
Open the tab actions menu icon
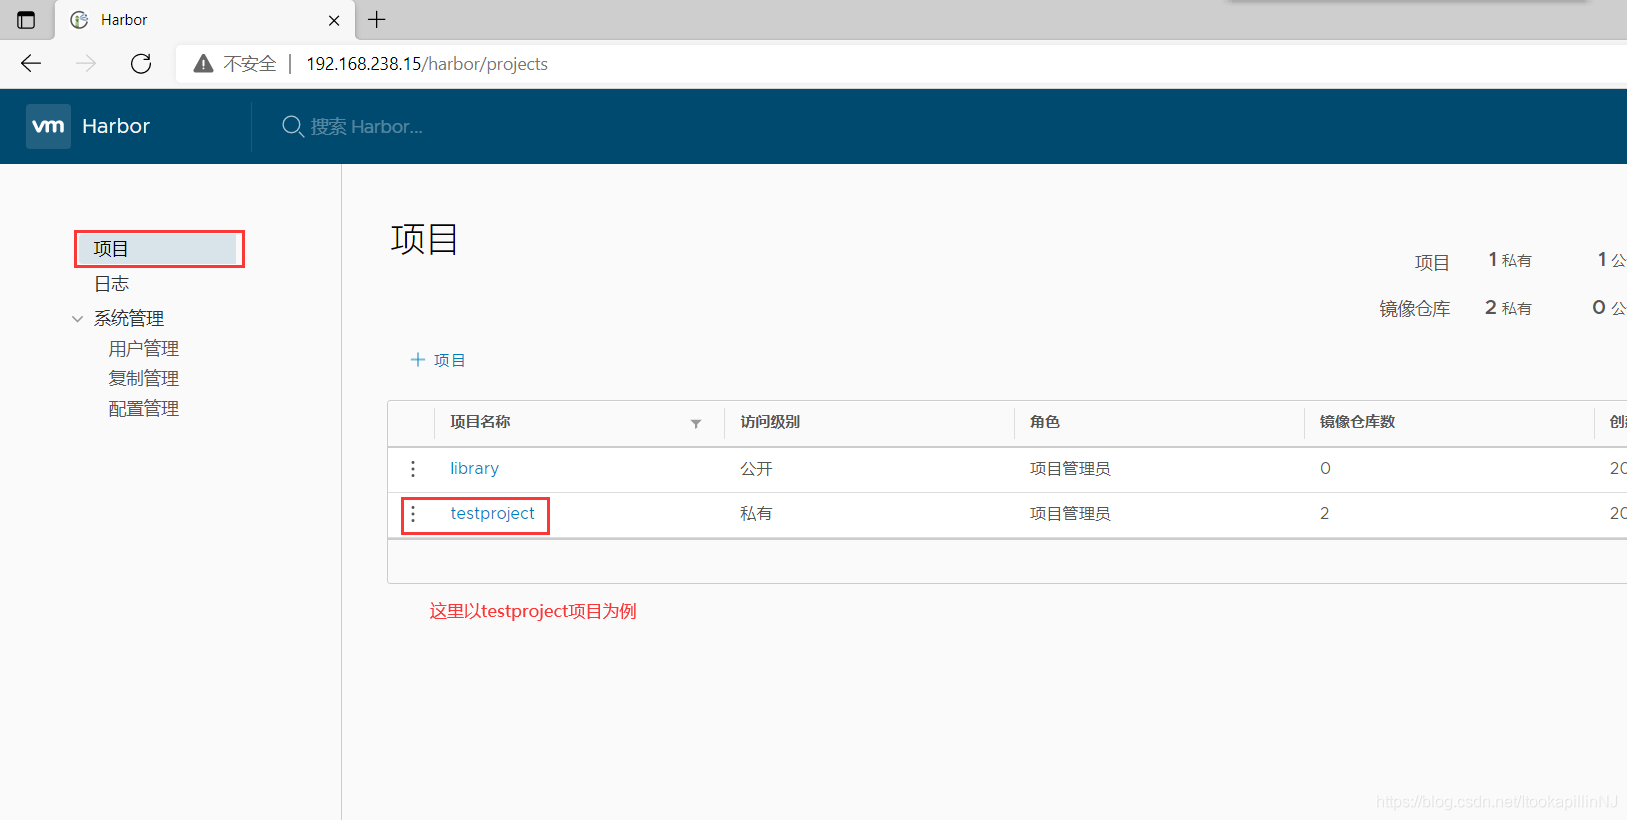point(26,20)
